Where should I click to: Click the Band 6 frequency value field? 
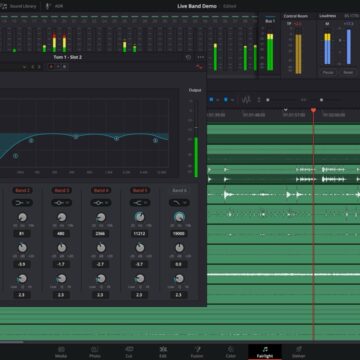179,234
